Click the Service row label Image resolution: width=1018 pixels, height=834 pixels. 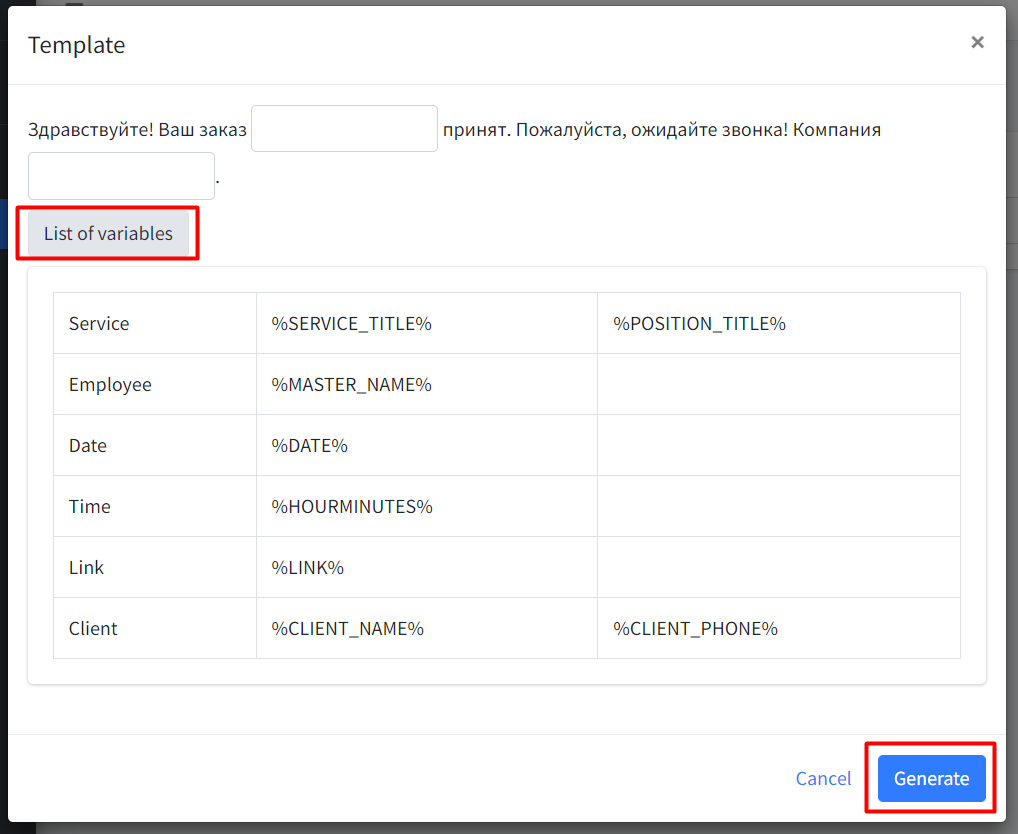[99, 324]
